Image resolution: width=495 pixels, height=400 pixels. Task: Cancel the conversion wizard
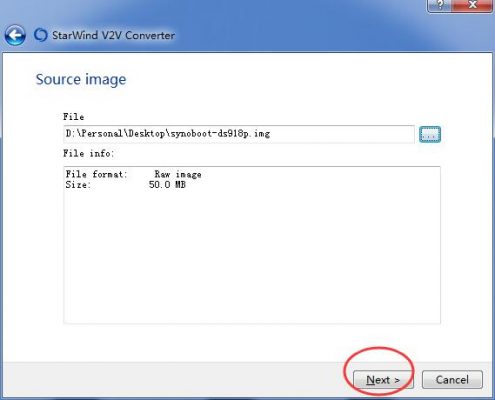pos(452,380)
